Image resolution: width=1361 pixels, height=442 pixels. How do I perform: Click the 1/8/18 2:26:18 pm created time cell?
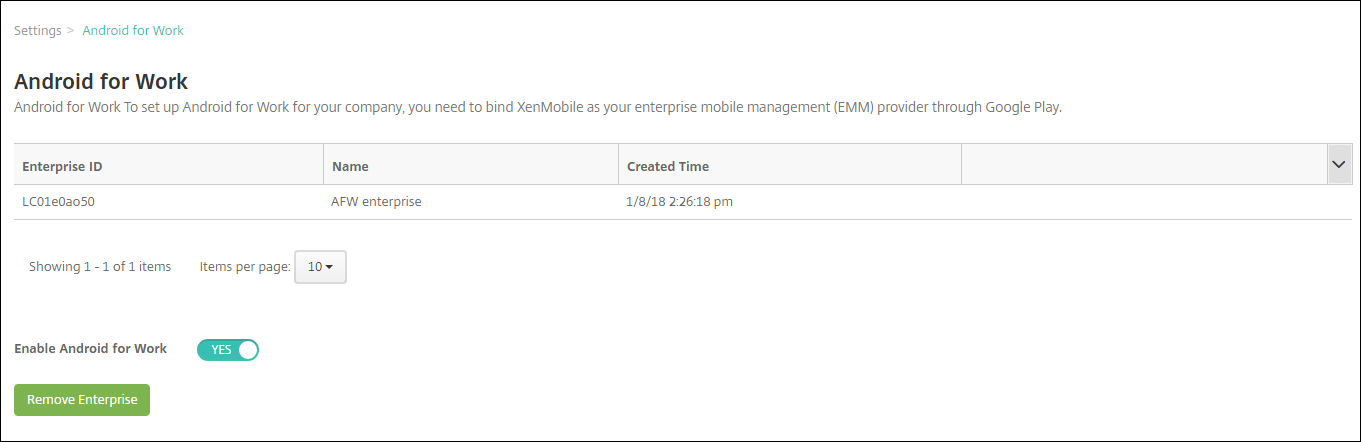tap(679, 202)
